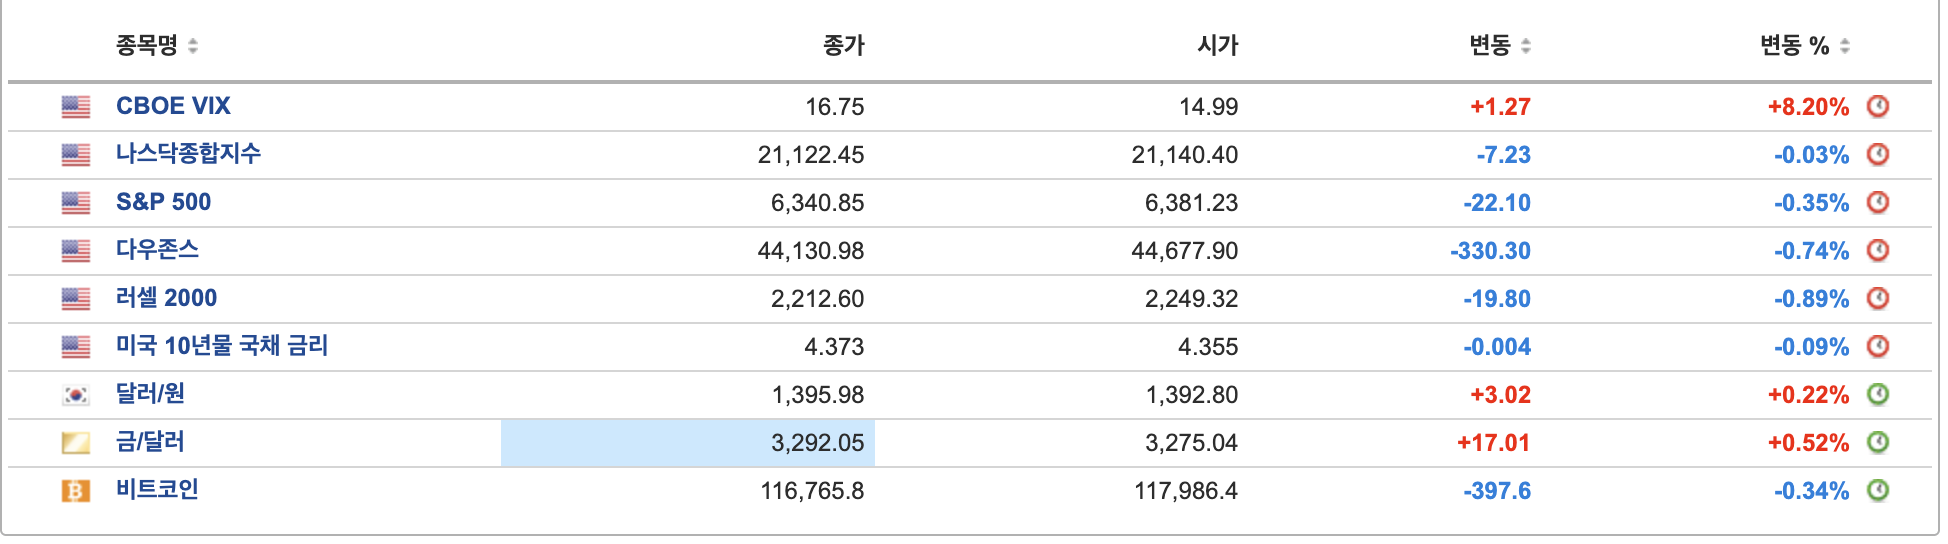Click the change value +17.01
This screenshot has height=544, width=1948.
pyautogui.click(x=1494, y=443)
